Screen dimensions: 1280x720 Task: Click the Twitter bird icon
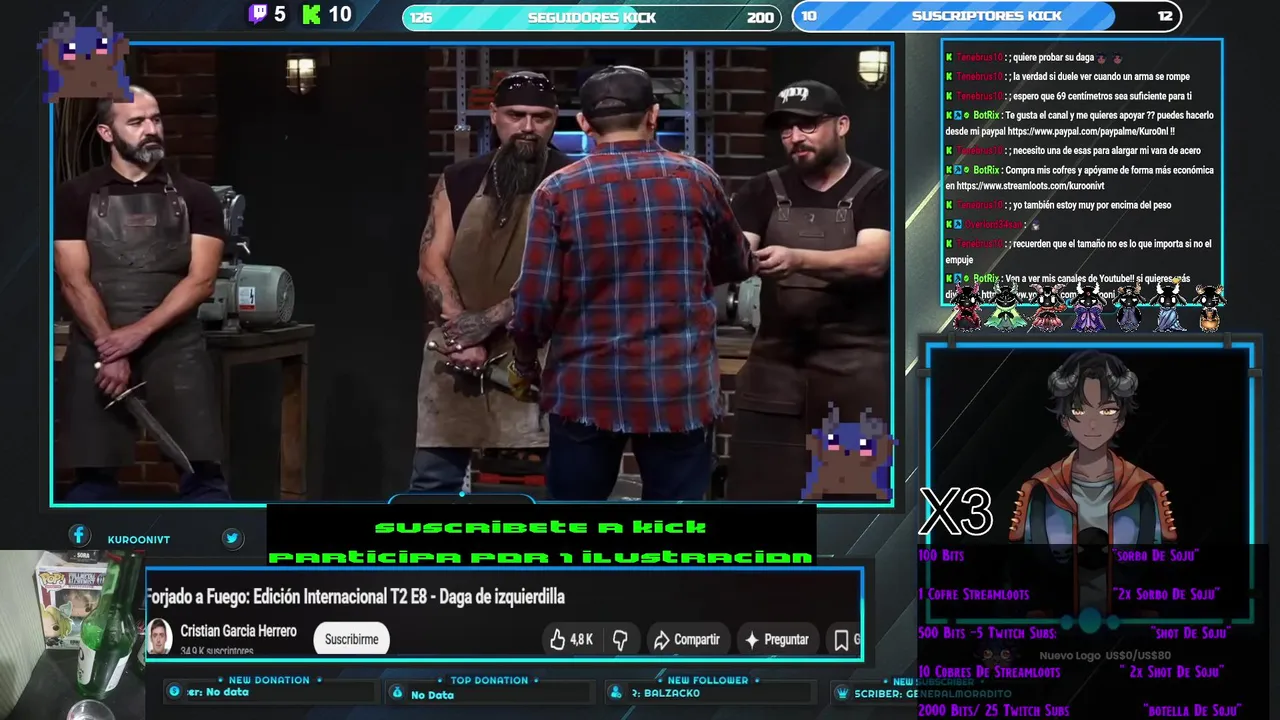[232, 538]
